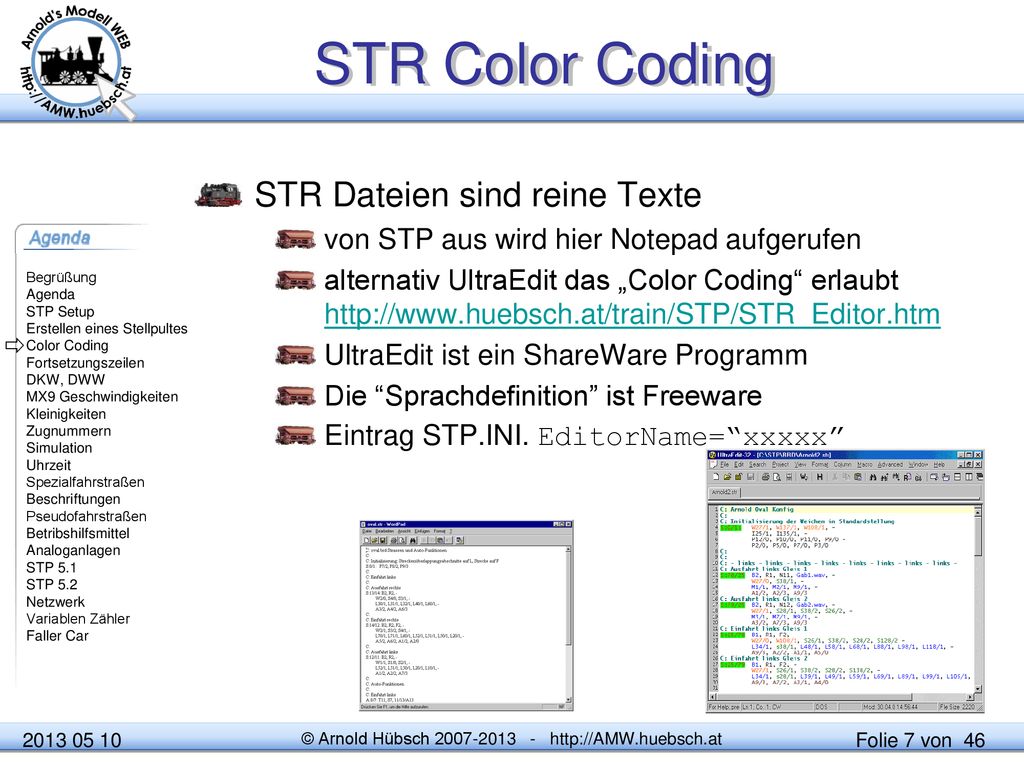
Task: Open View menu in UltraEdit window
Action: tap(801, 464)
